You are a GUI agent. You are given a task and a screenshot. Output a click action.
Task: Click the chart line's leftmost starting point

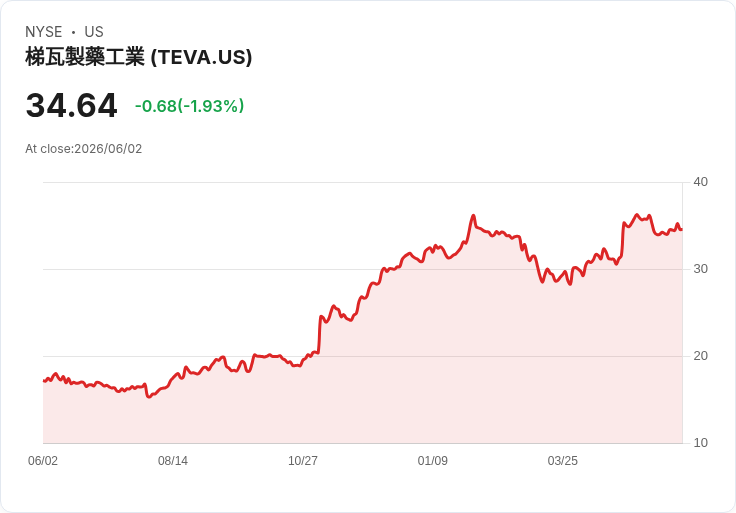(x=44, y=381)
